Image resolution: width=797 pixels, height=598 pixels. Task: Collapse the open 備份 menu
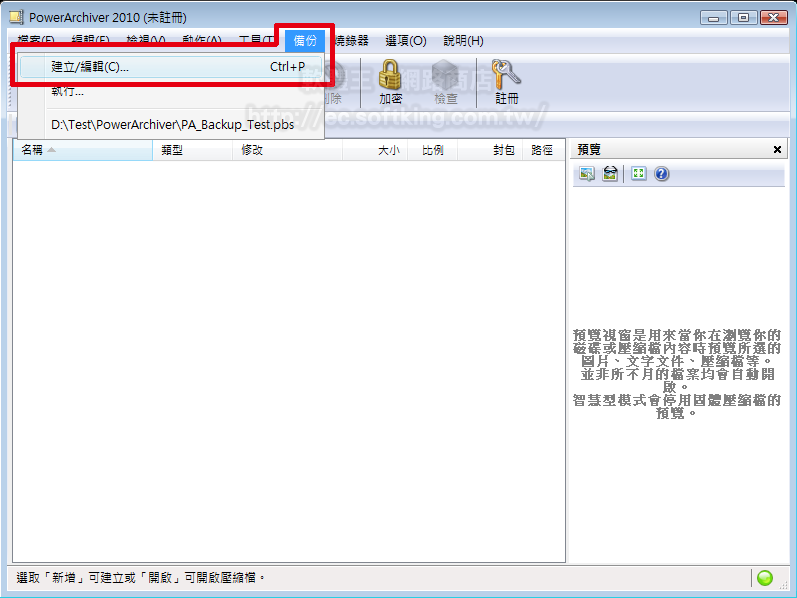coord(304,41)
